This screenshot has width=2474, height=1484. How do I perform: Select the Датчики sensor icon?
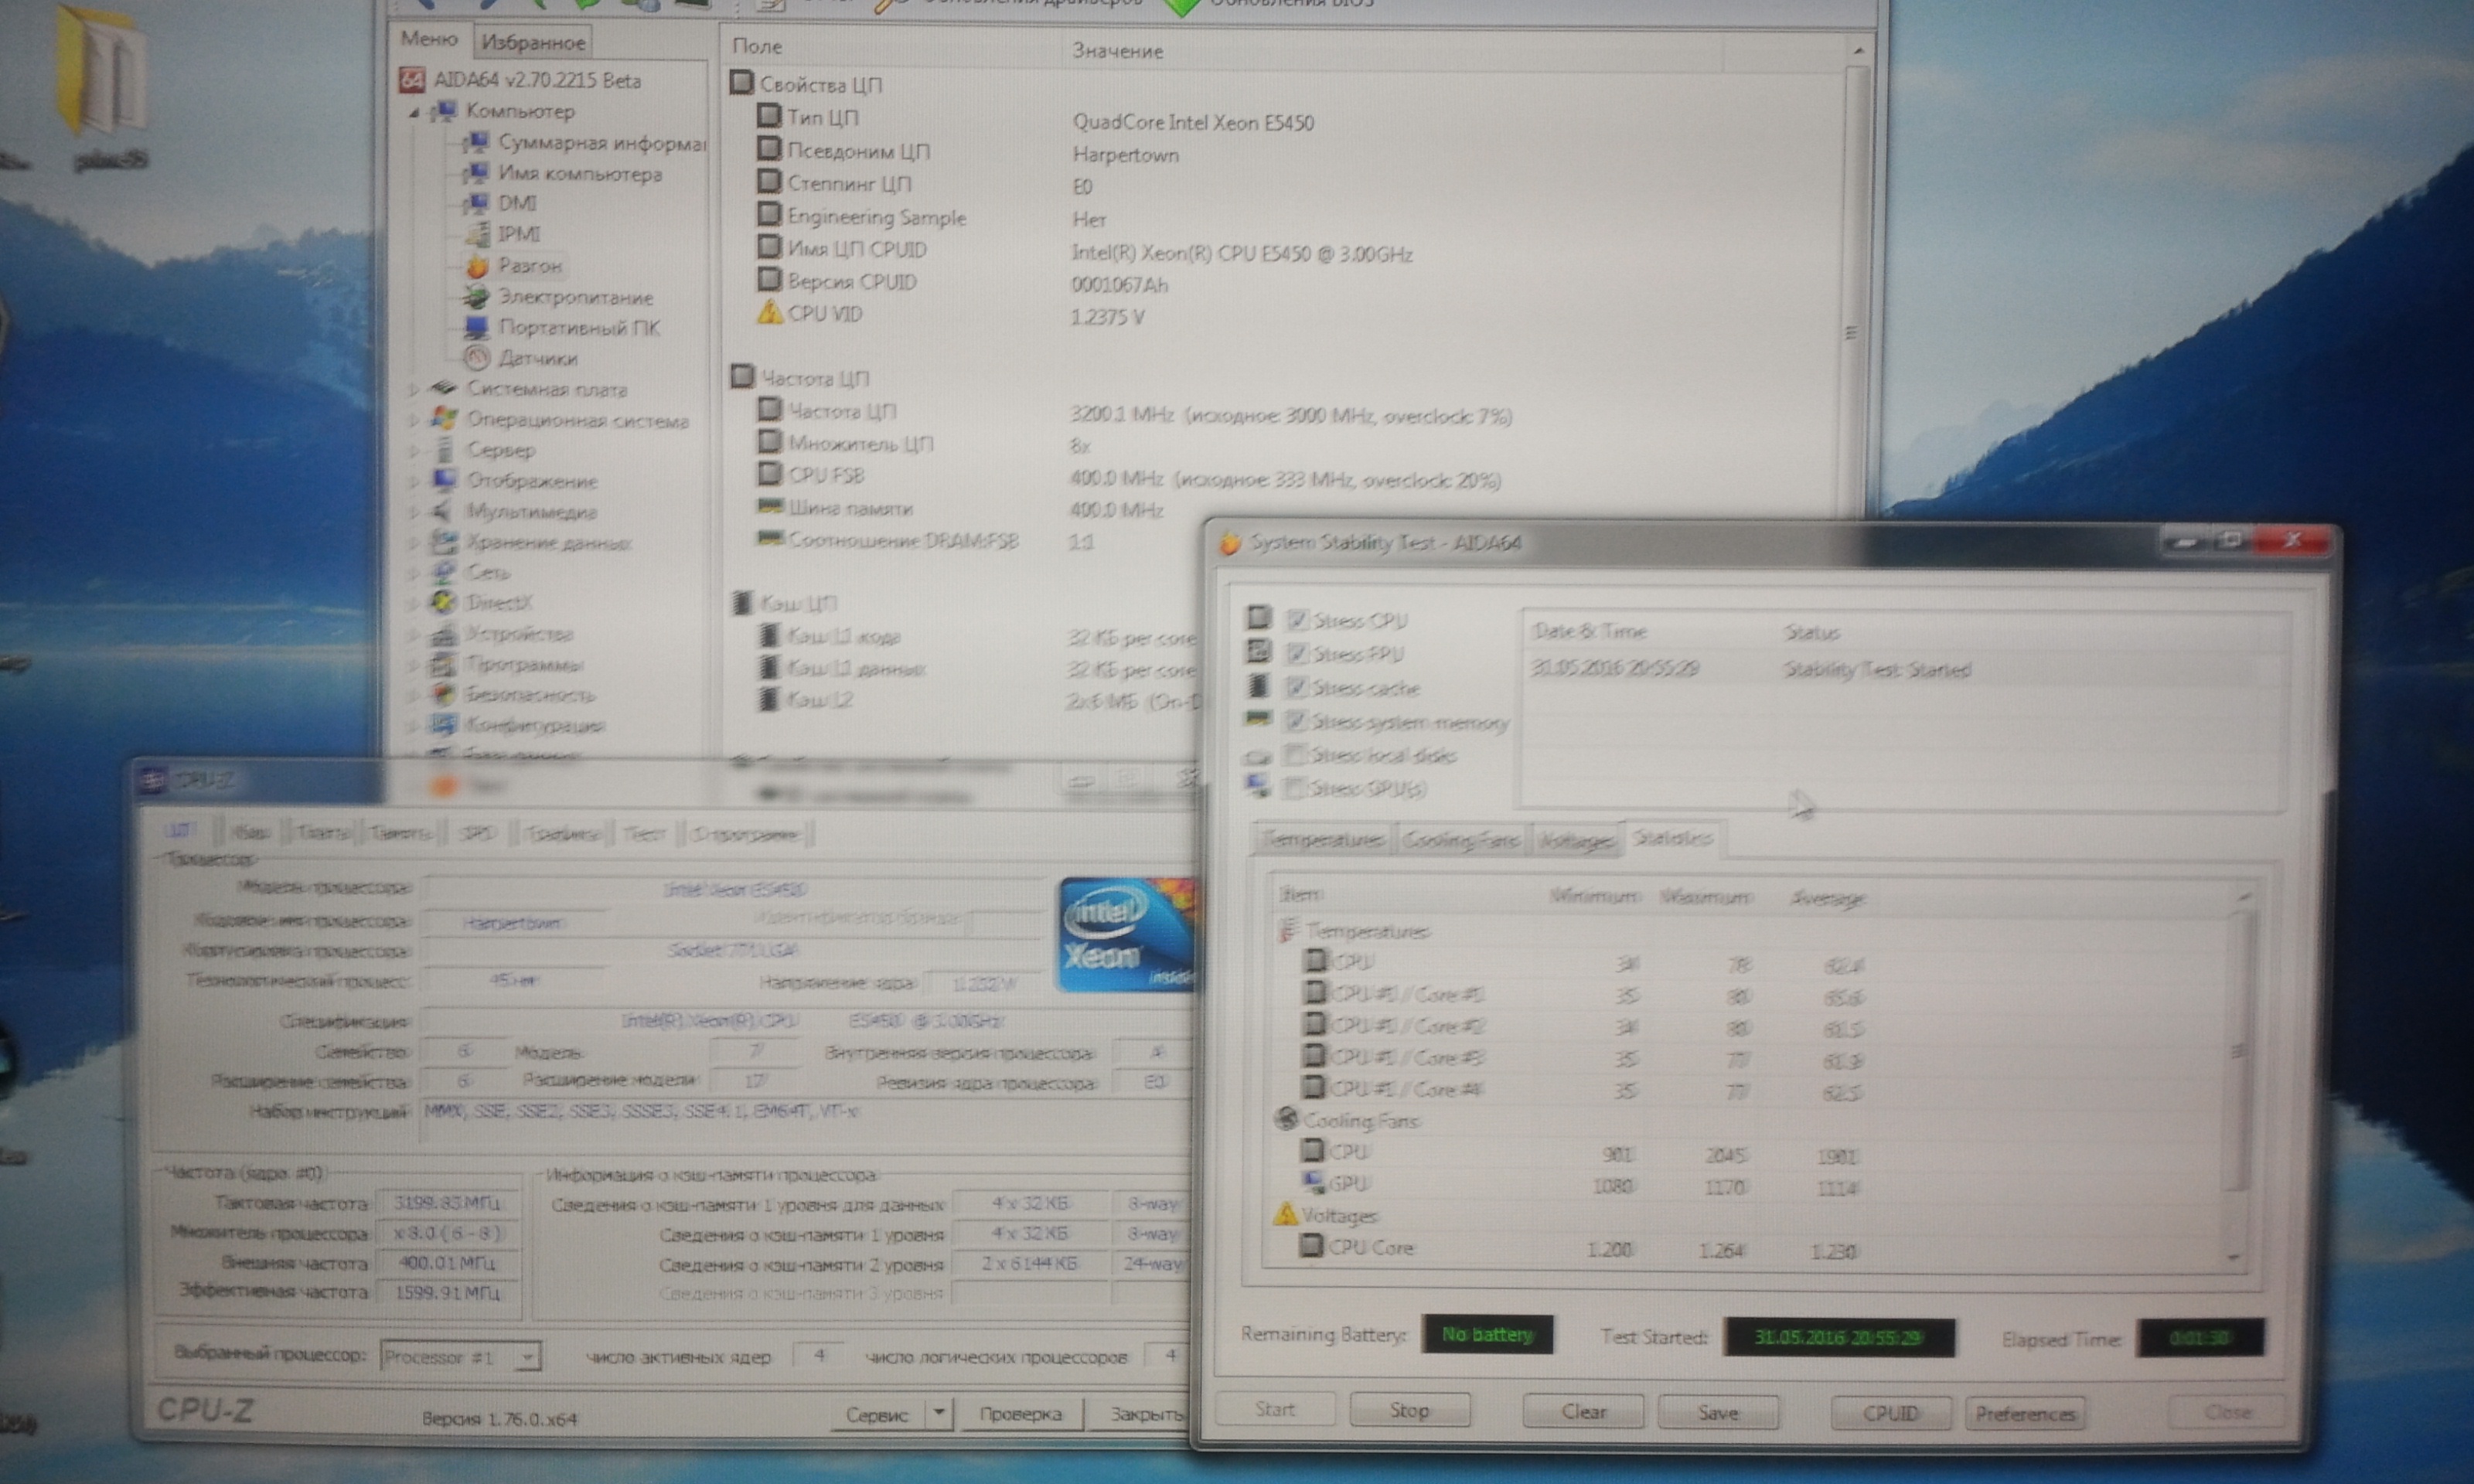tap(477, 358)
